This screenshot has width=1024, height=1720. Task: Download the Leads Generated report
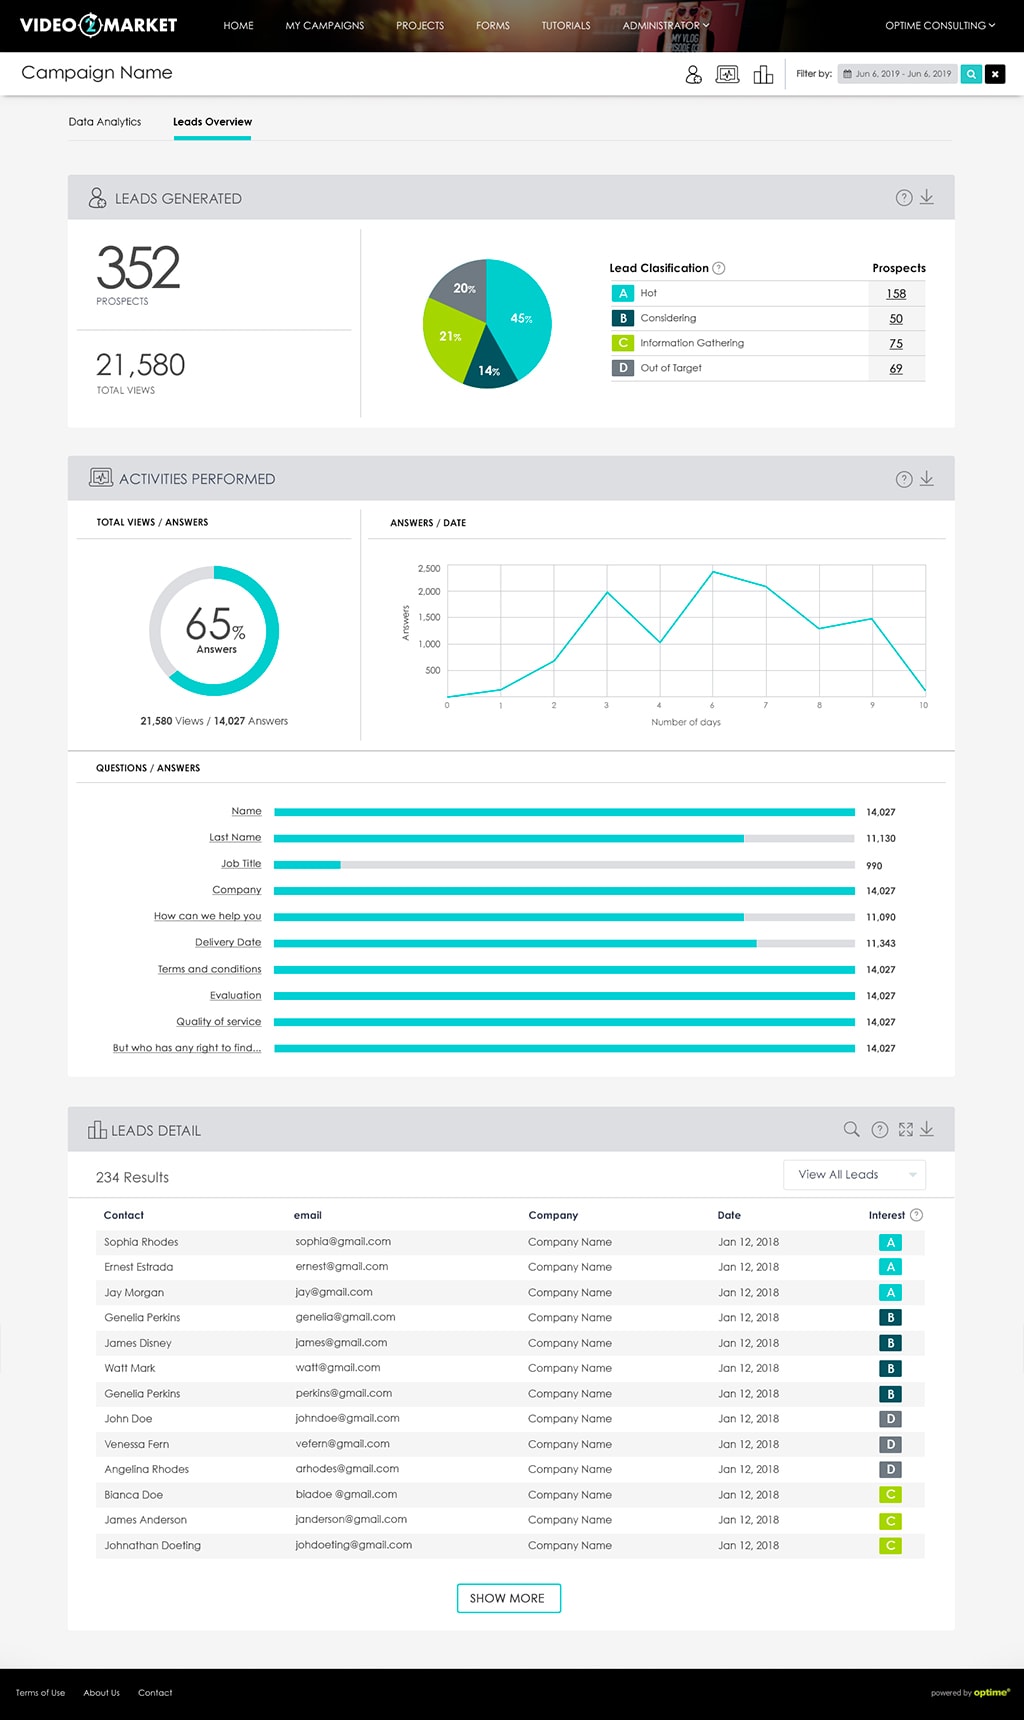(927, 197)
